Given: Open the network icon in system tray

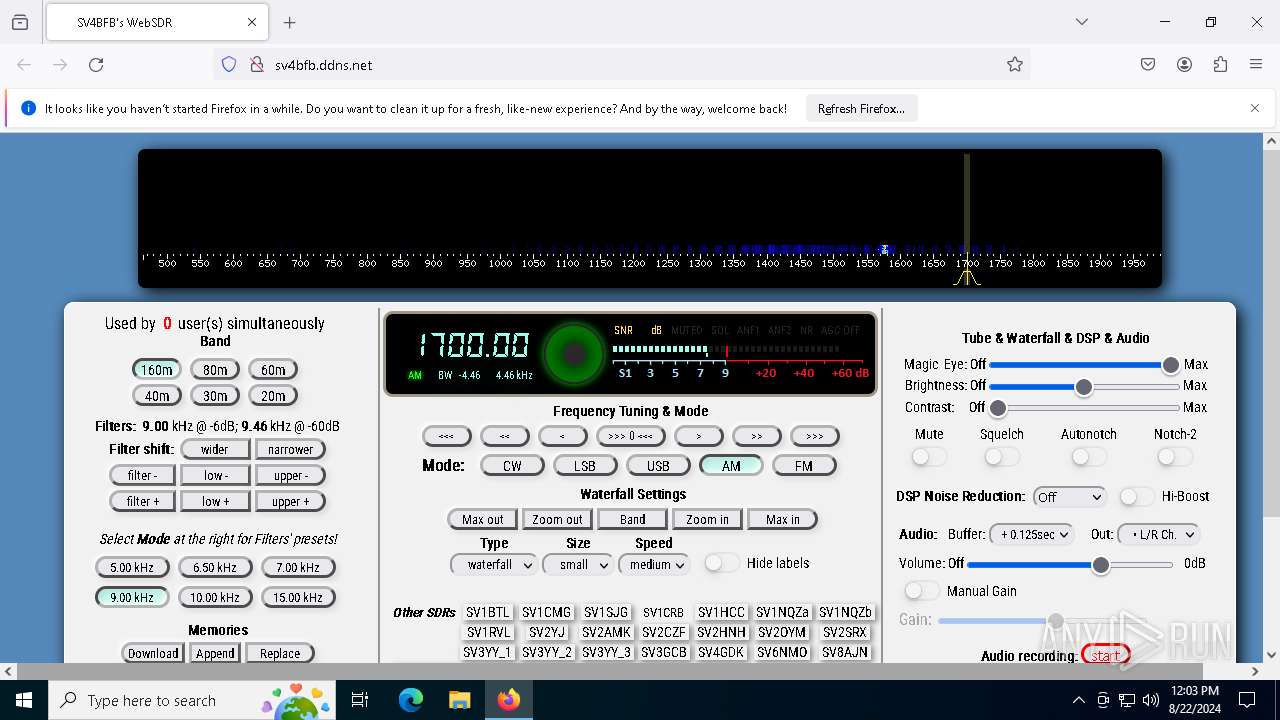Looking at the screenshot, I should 1127,700.
